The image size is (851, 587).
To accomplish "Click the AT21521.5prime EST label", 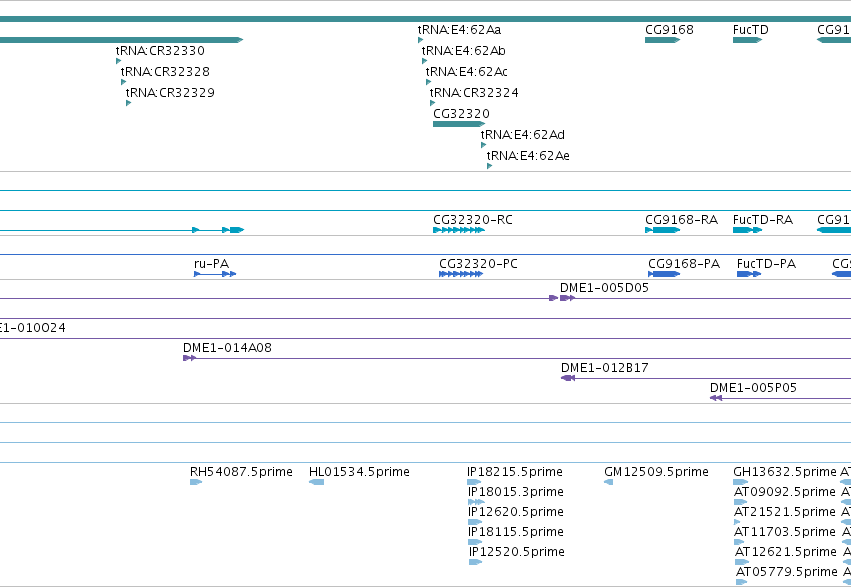I will [785, 512].
